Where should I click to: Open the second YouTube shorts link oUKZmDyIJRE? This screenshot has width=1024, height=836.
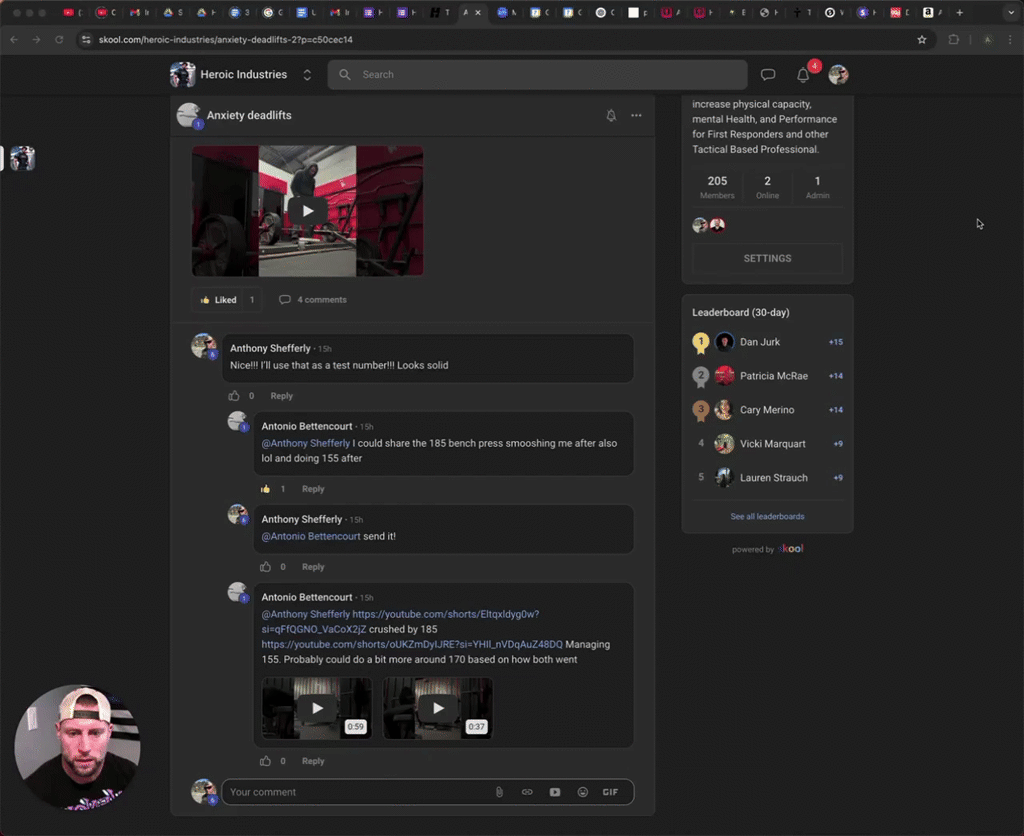[x=412, y=644]
